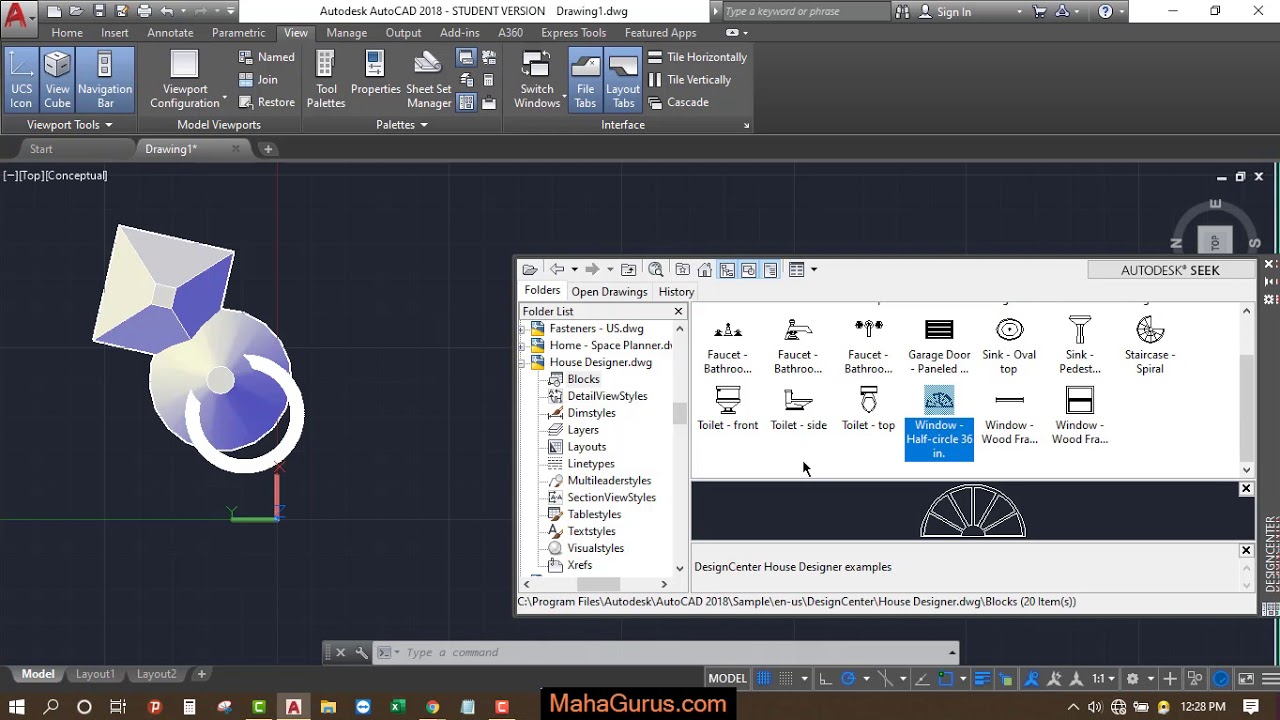
Task: Collapse House Designer.dwg tree node
Action: 523,362
